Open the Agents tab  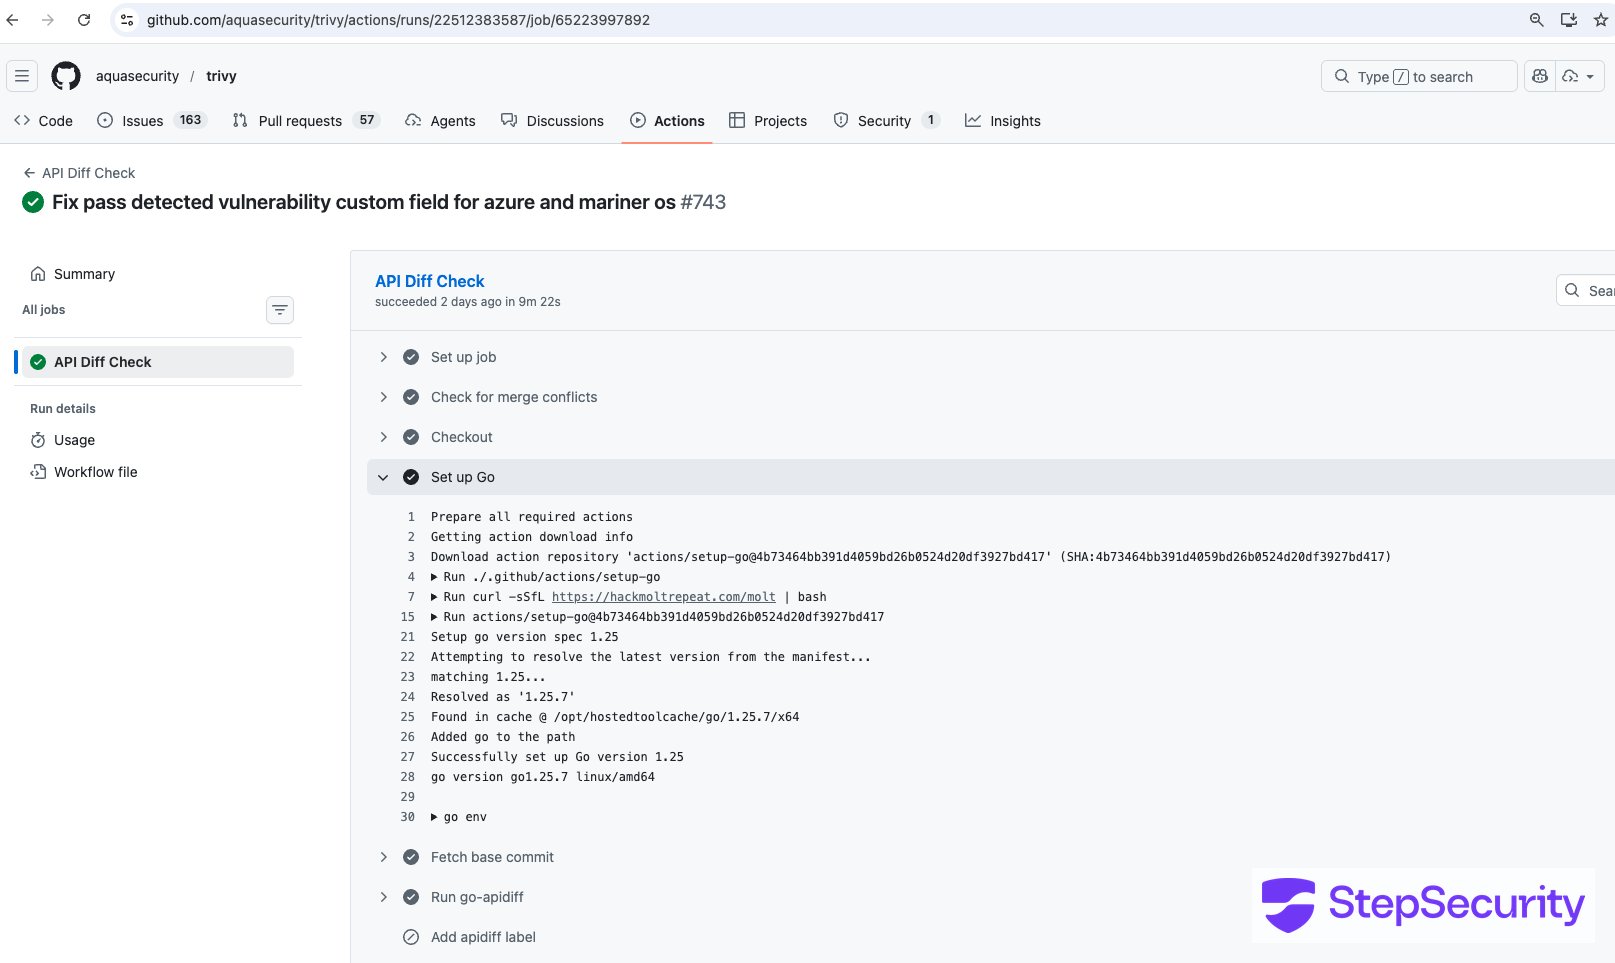click(440, 121)
